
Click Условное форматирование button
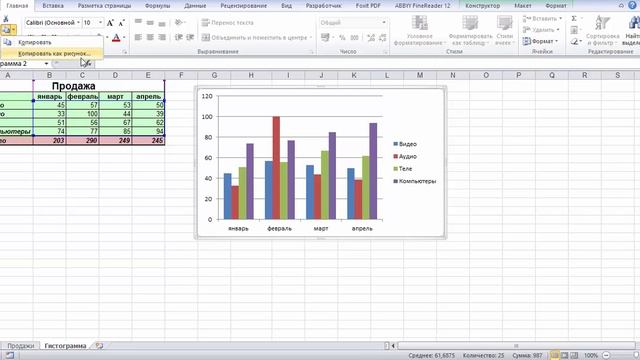pos(419,31)
